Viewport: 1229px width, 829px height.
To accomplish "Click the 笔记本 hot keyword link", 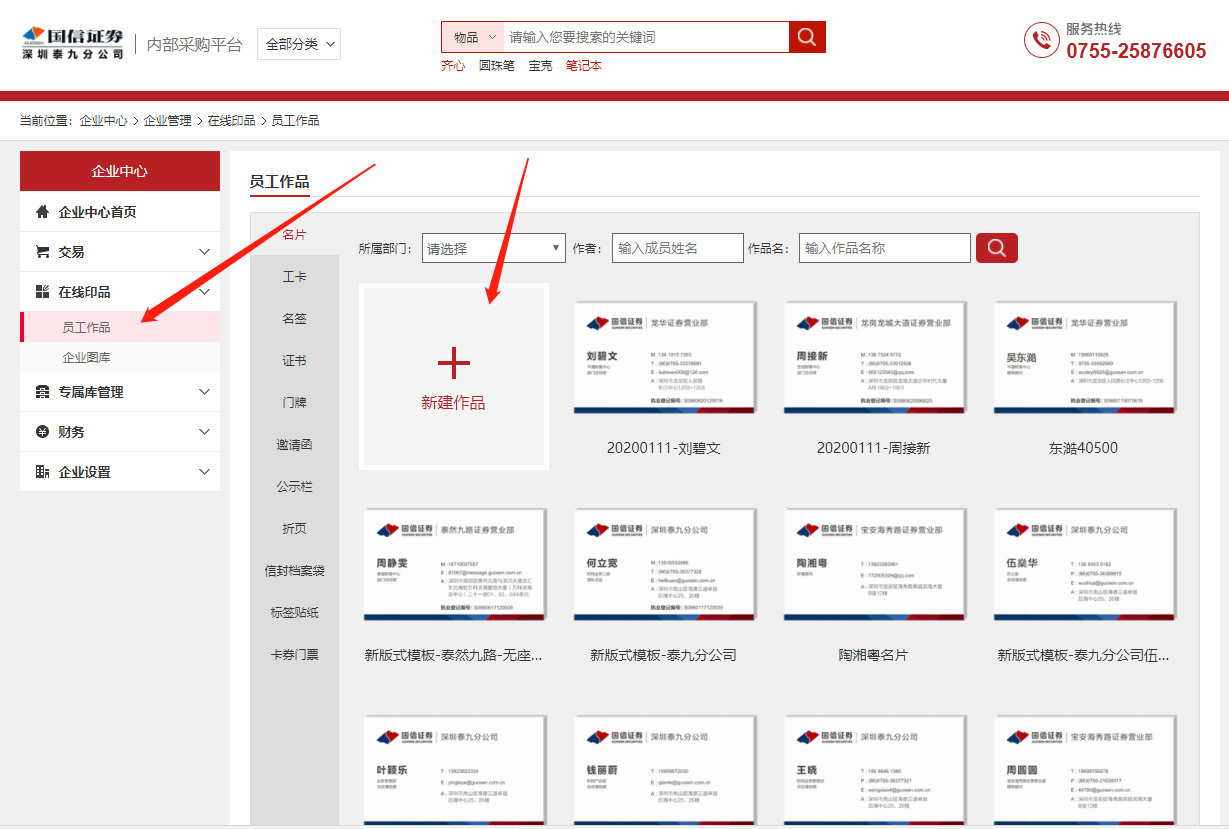I will coord(584,66).
